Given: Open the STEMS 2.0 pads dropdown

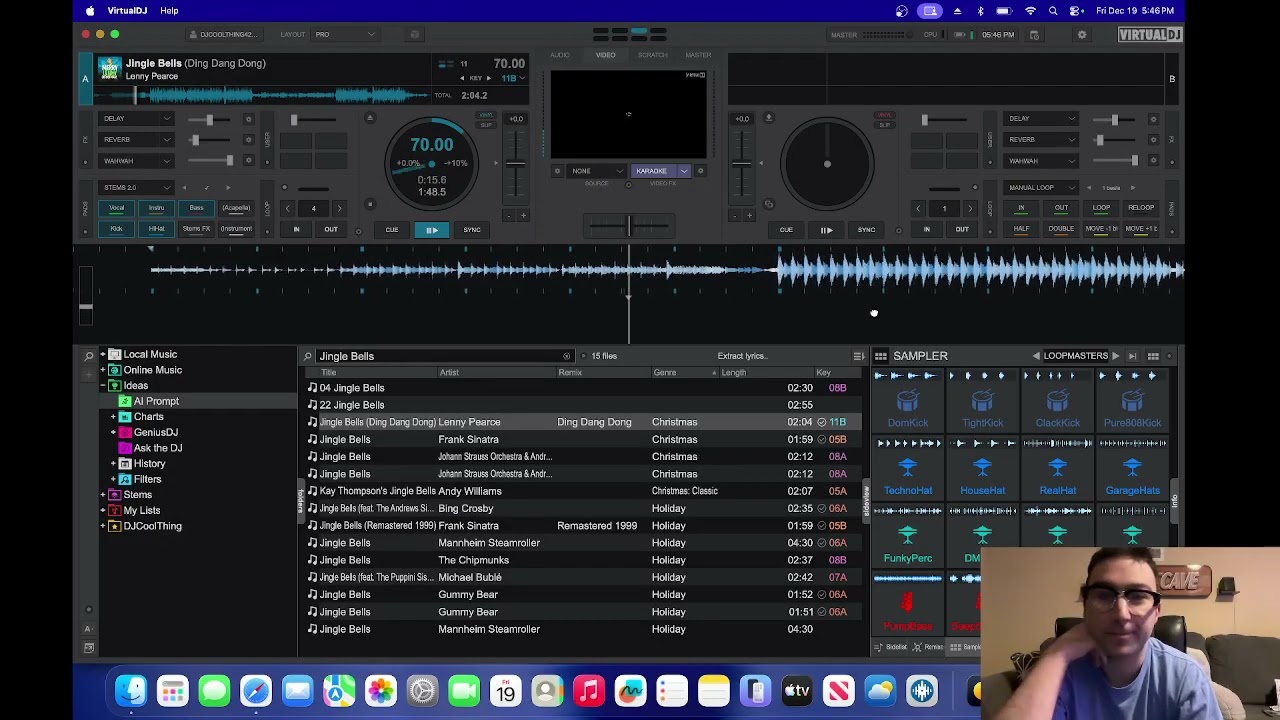Looking at the screenshot, I should [137, 187].
